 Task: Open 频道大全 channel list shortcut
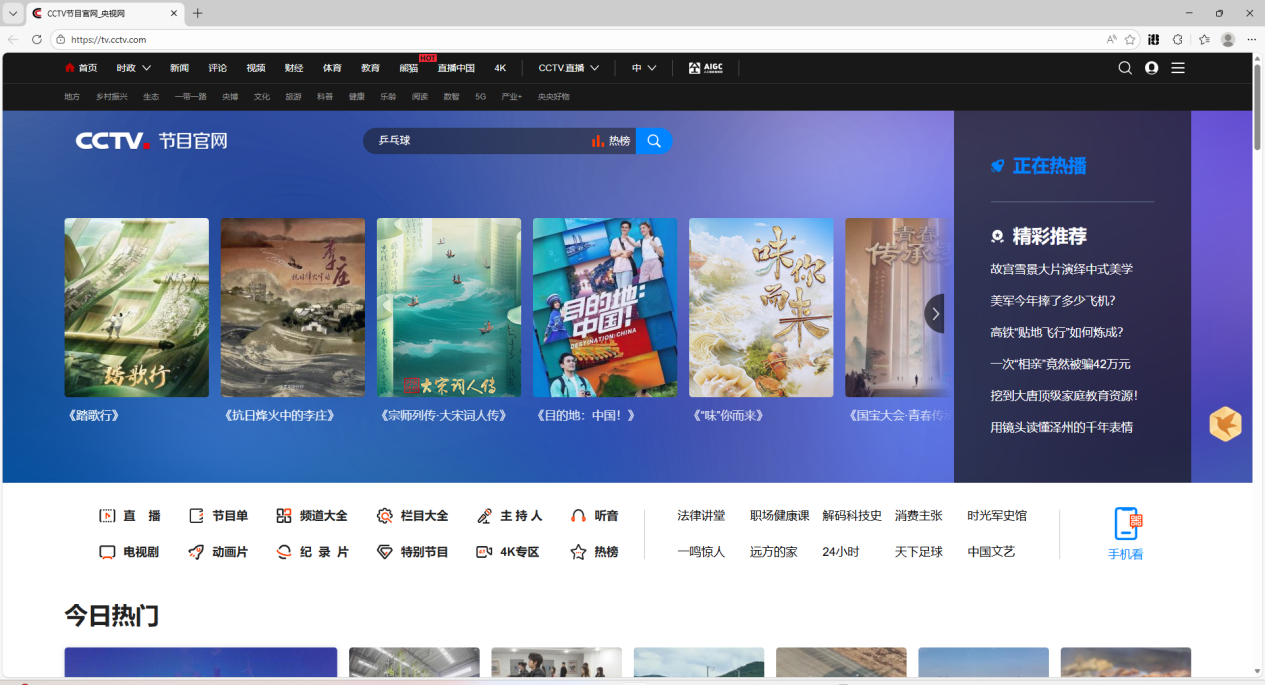point(312,516)
